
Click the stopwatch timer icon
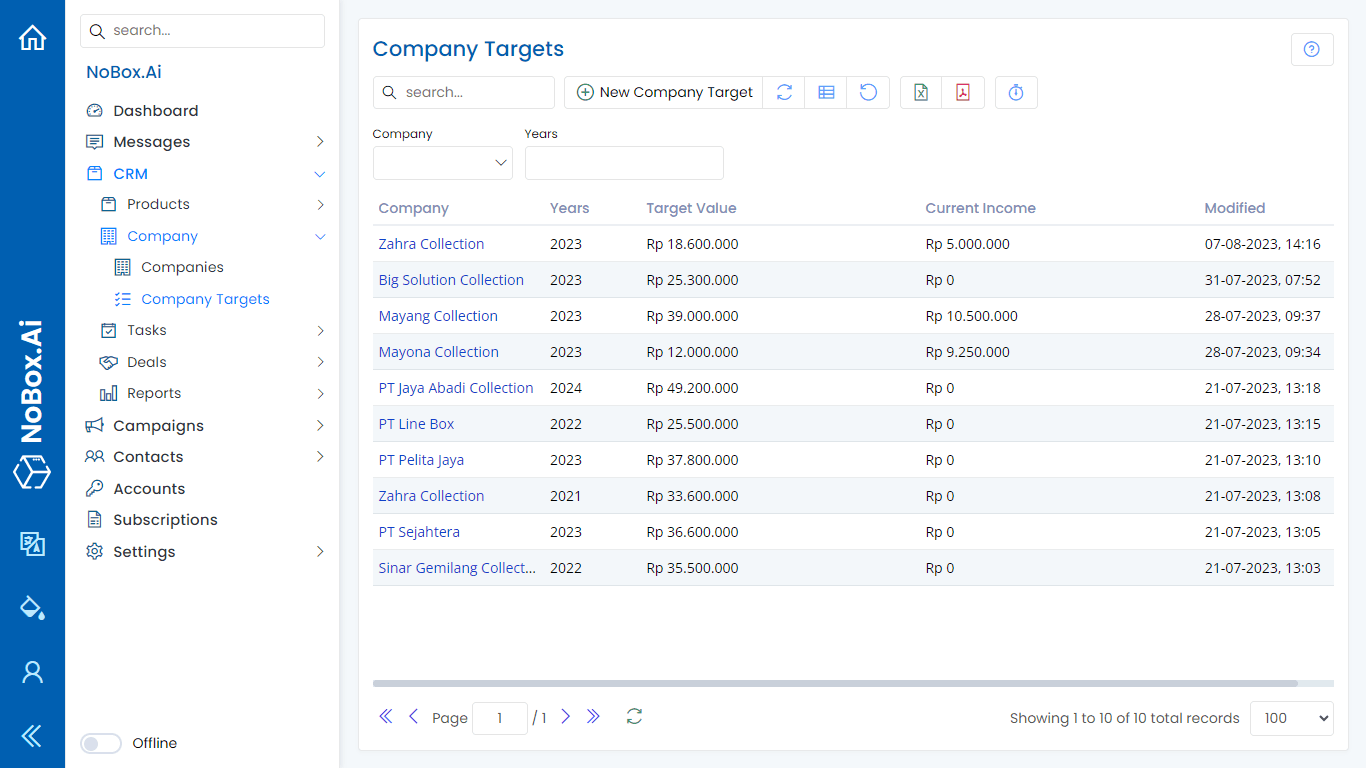pos(1016,92)
